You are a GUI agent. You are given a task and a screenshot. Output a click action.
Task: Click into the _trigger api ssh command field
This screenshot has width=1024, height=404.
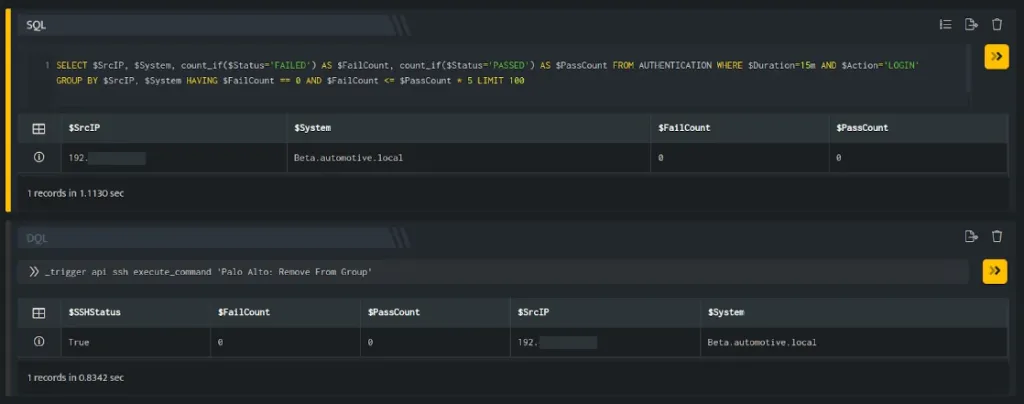point(492,272)
